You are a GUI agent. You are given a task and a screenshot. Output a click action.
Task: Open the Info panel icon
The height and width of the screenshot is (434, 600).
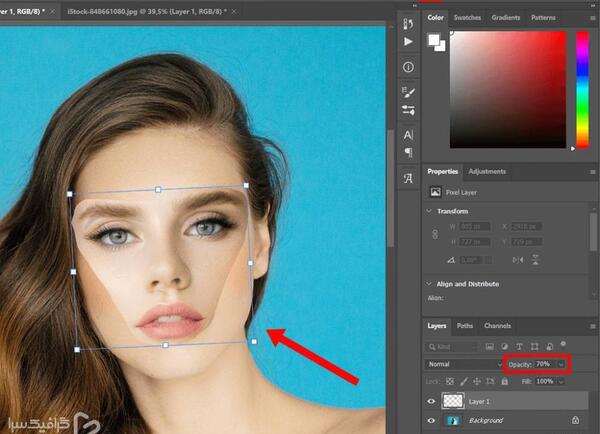[x=408, y=67]
